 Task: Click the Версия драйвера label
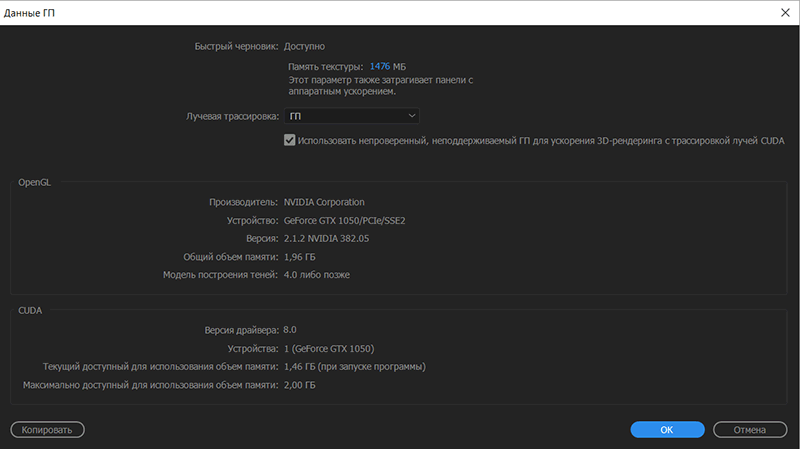click(x=241, y=330)
